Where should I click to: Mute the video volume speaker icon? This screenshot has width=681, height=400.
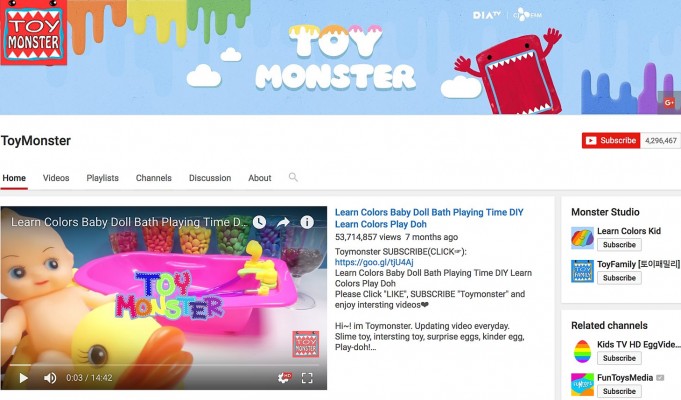point(50,378)
